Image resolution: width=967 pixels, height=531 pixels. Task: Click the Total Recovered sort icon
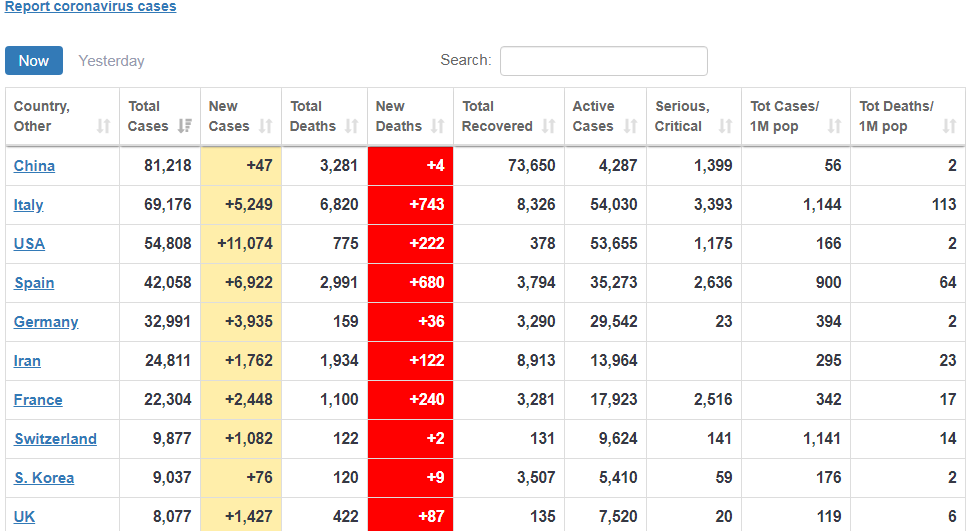[548, 126]
